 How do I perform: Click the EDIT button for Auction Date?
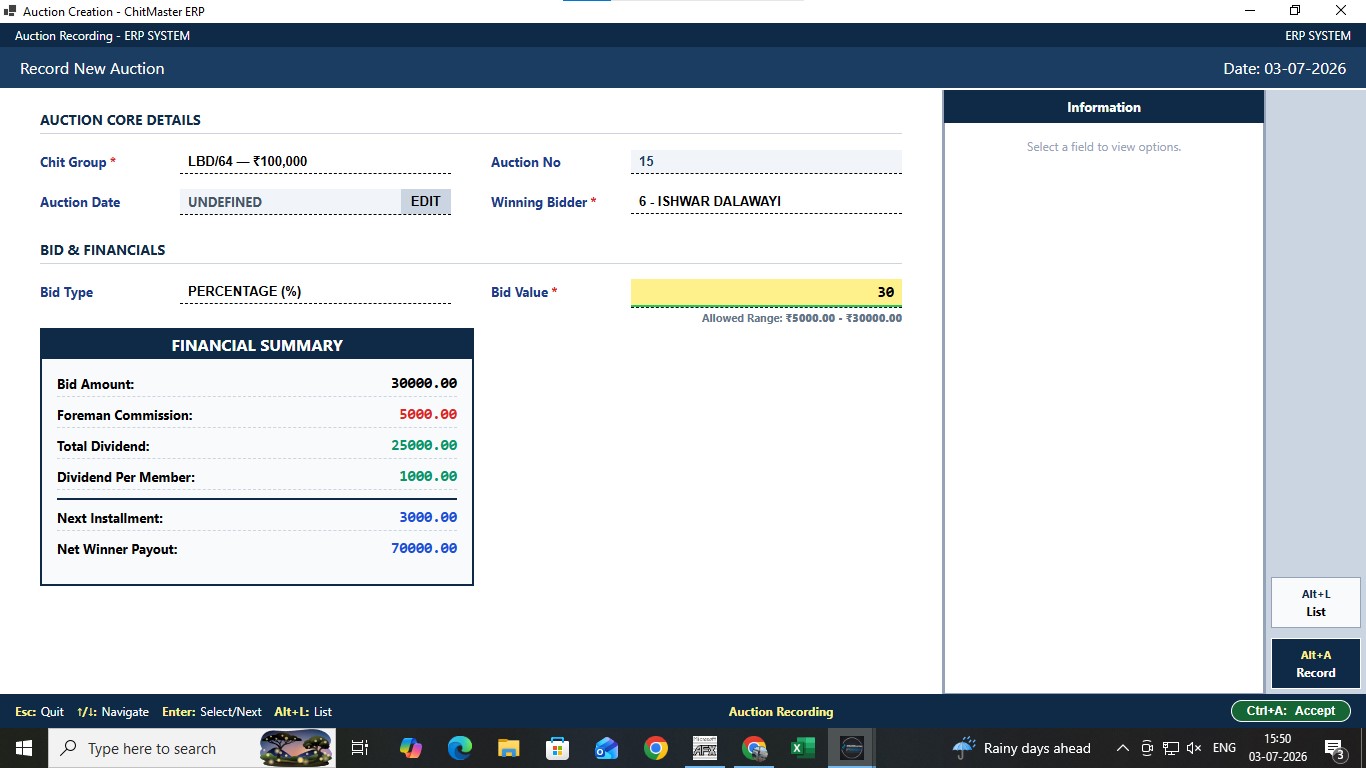pyautogui.click(x=426, y=202)
